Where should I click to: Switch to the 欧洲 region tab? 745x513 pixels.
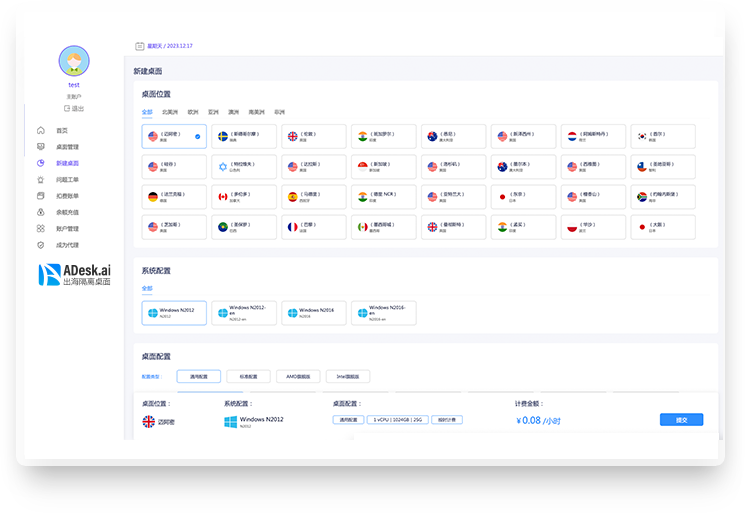[193, 112]
